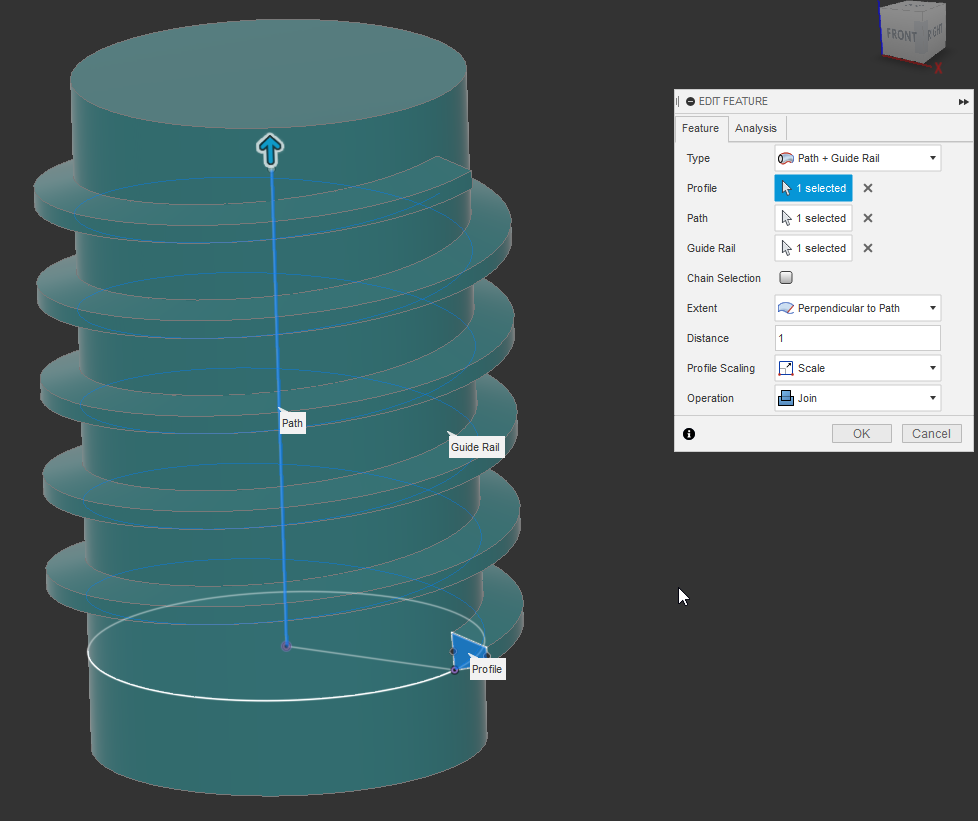This screenshot has height=821, width=978.
Task: Open the Operation dropdown set to Join
Action: point(857,398)
